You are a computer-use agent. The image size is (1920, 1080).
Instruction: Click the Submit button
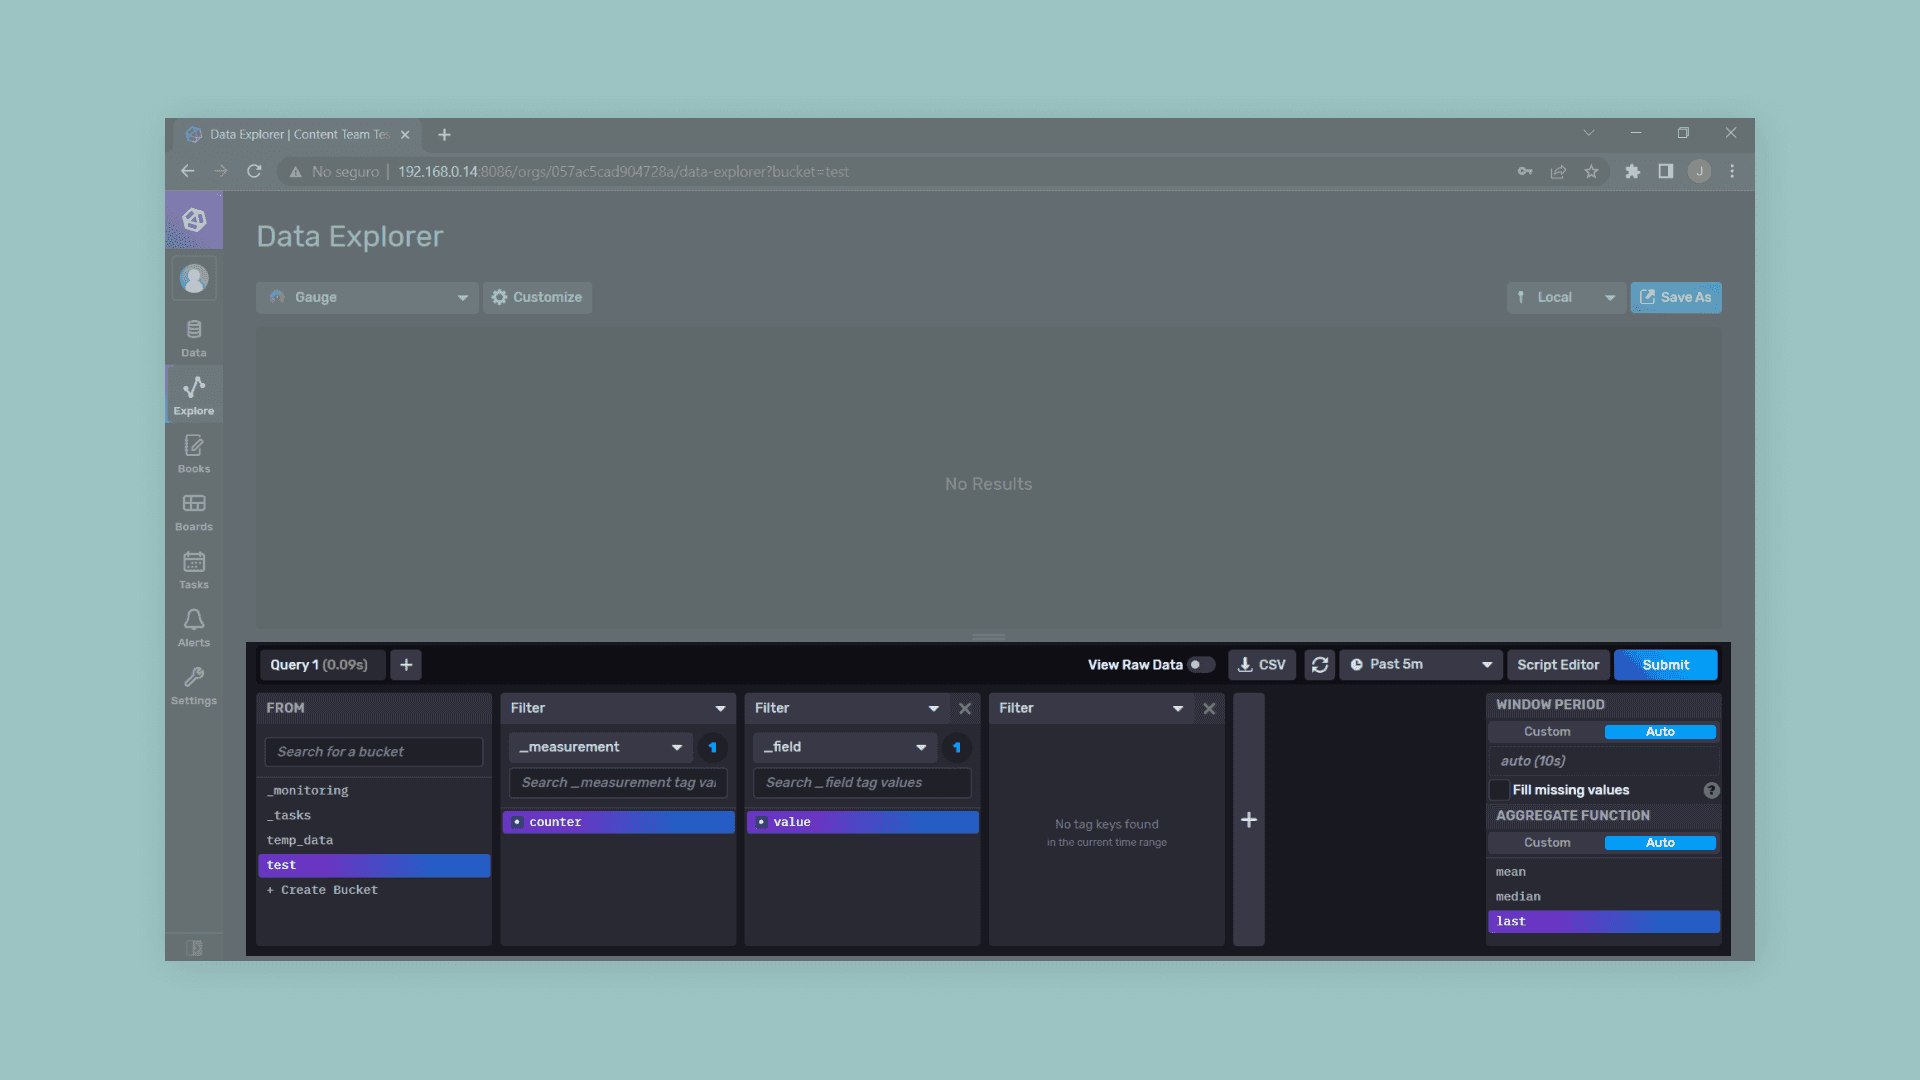tap(1665, 665)
